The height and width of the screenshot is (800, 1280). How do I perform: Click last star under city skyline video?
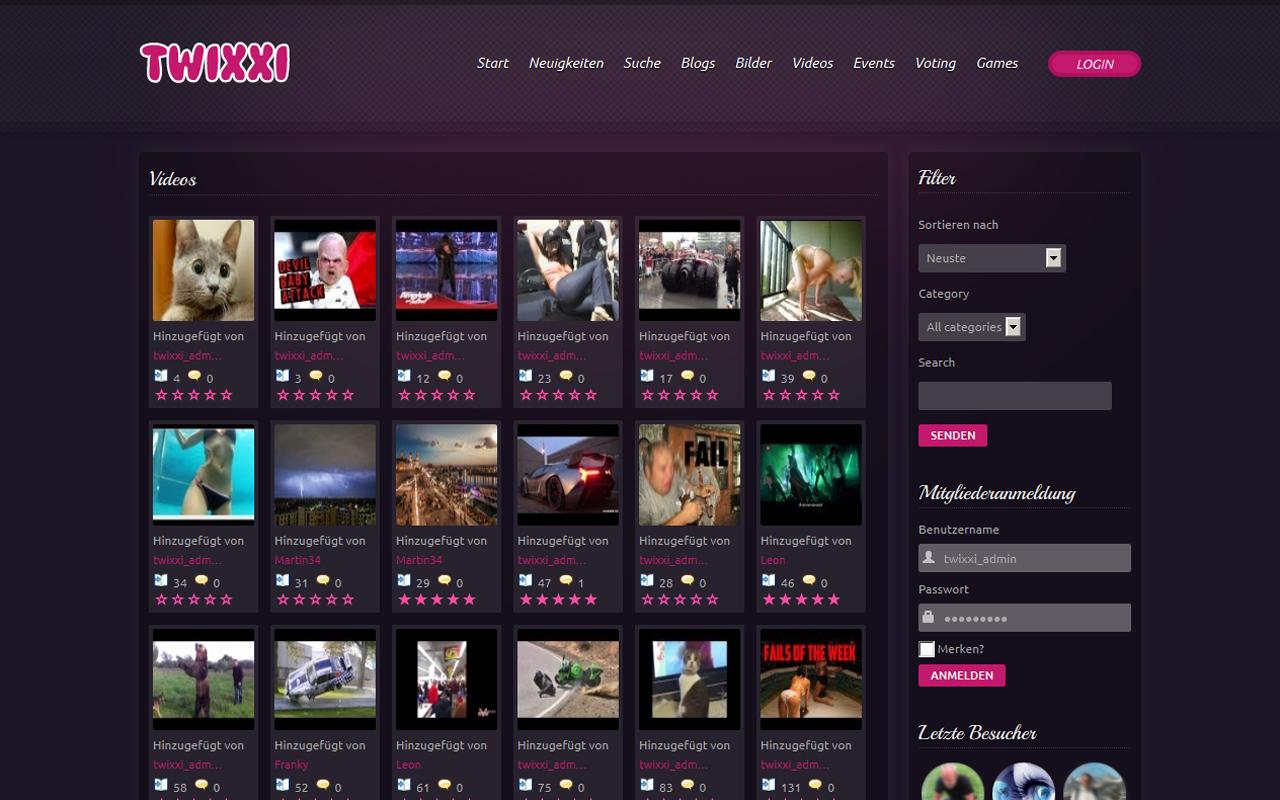tap(469, 600)
